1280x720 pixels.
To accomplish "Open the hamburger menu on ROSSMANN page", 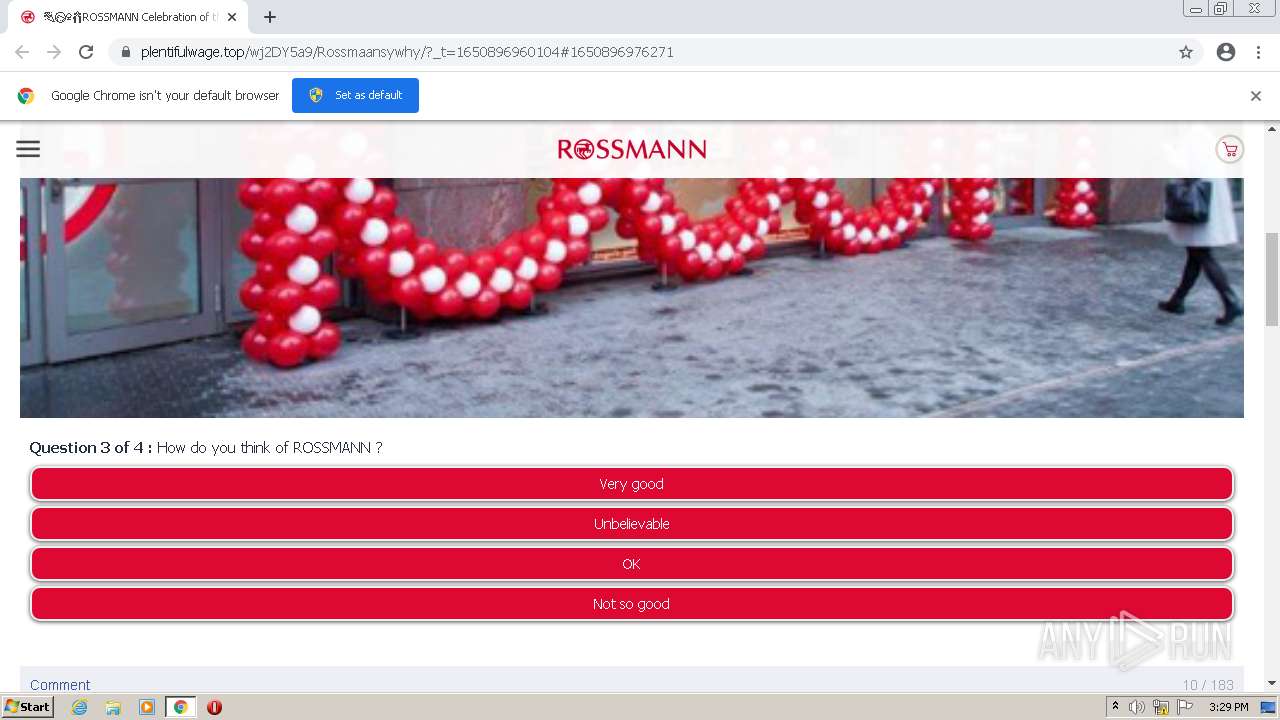I will (x=28, y=149).
